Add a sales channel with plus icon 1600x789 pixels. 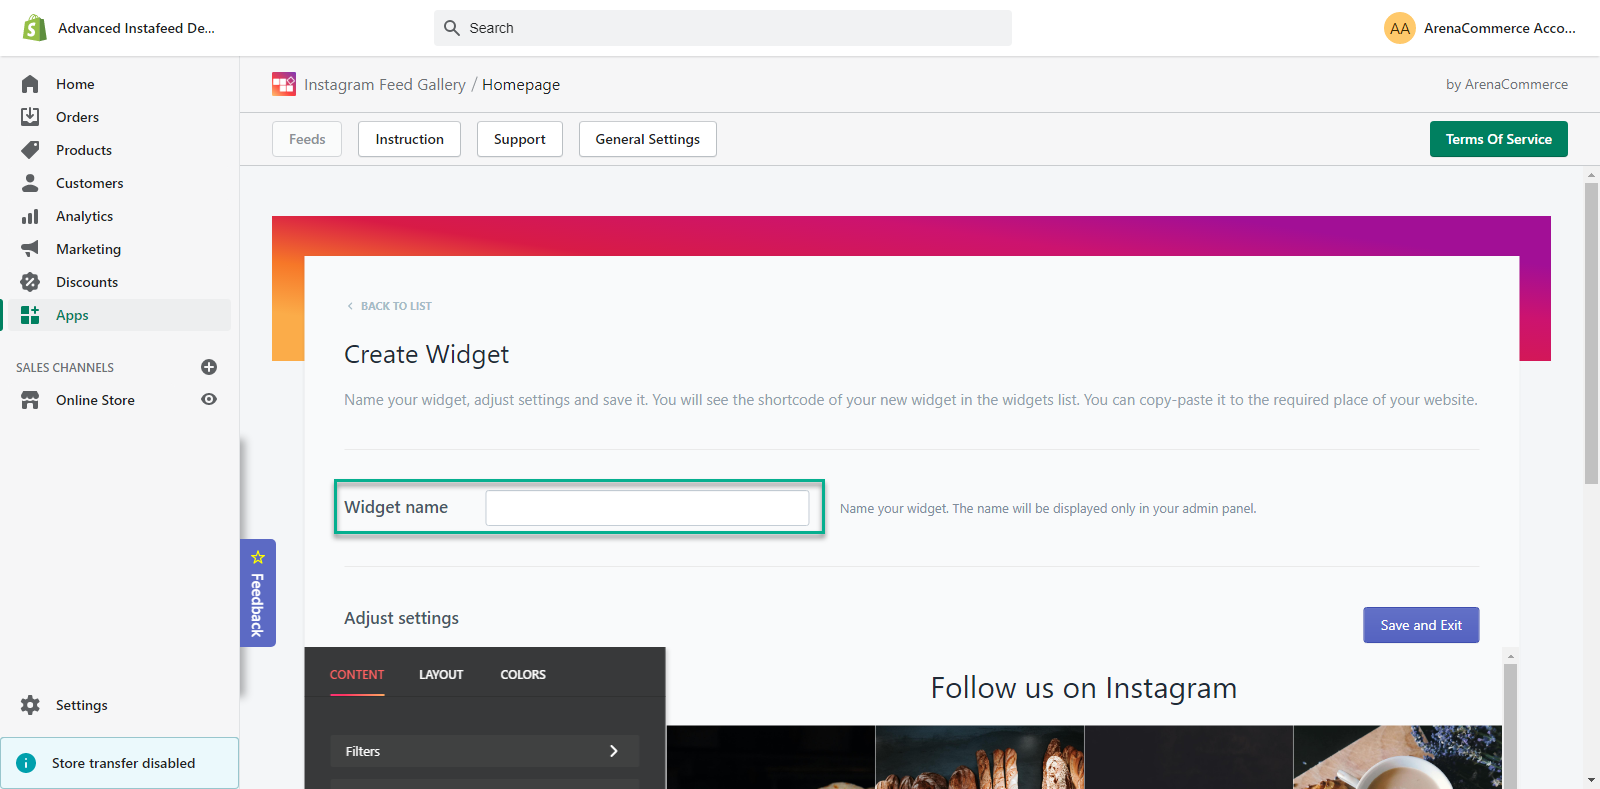[209, 367]
